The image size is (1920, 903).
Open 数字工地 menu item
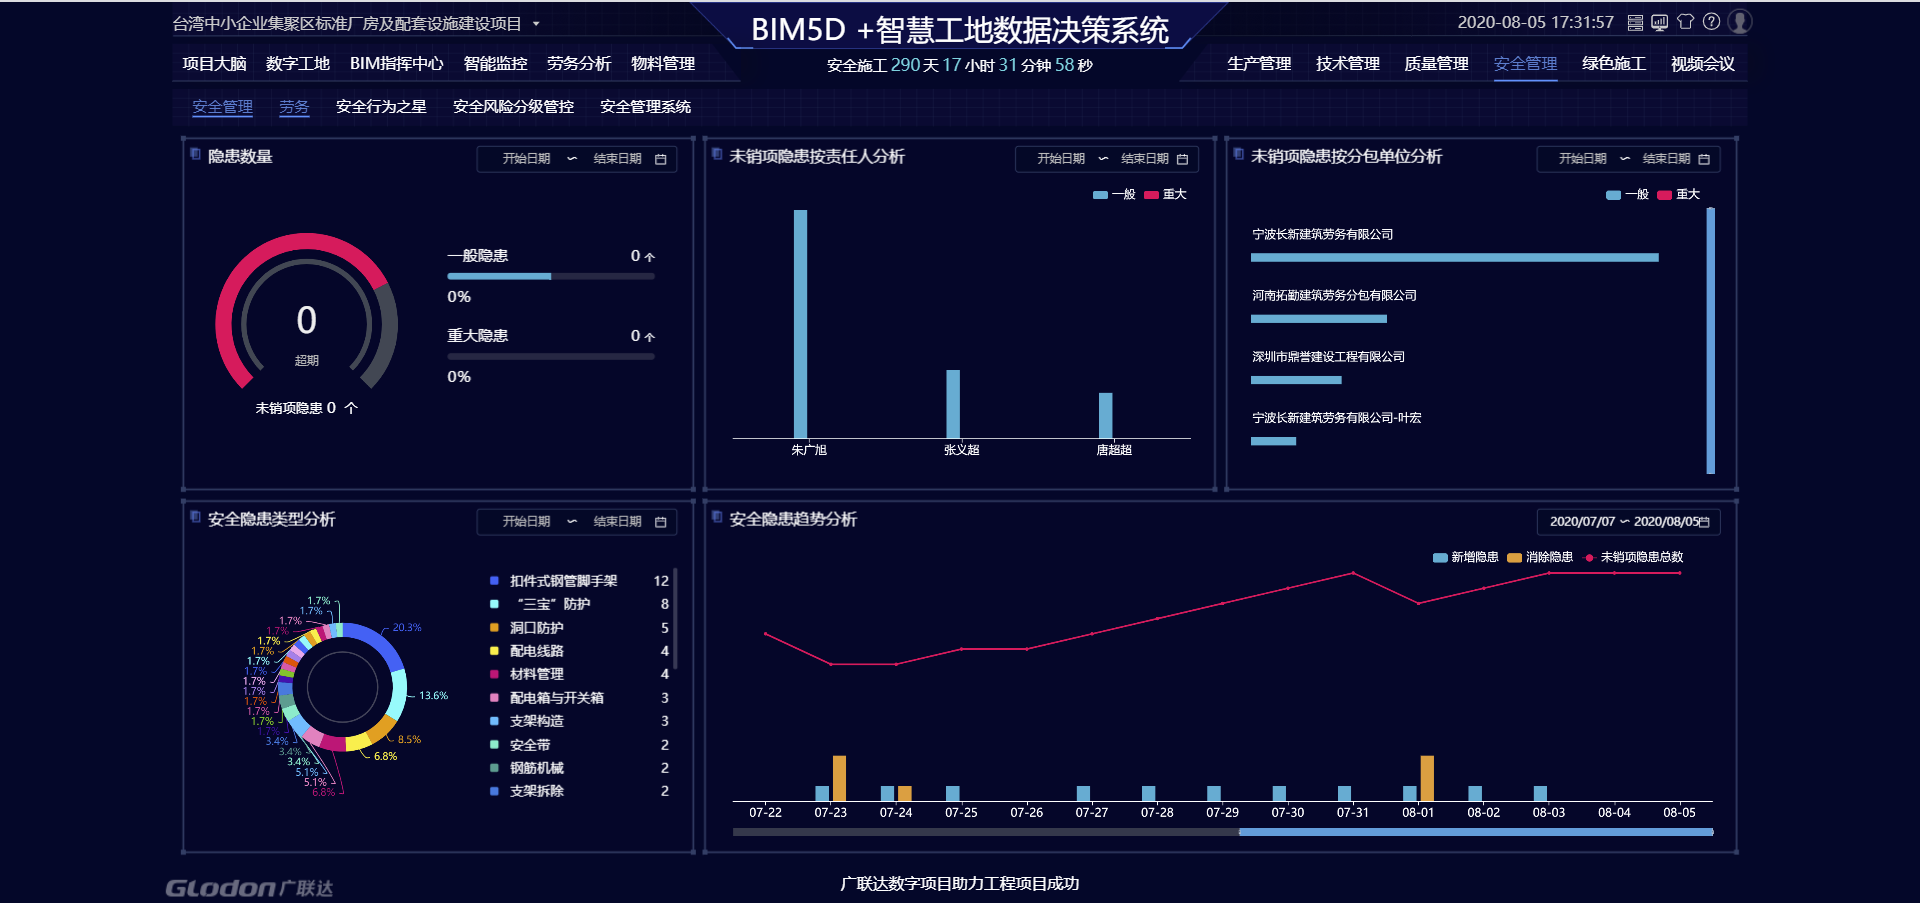pyautogui.click(x=298, y=64)
